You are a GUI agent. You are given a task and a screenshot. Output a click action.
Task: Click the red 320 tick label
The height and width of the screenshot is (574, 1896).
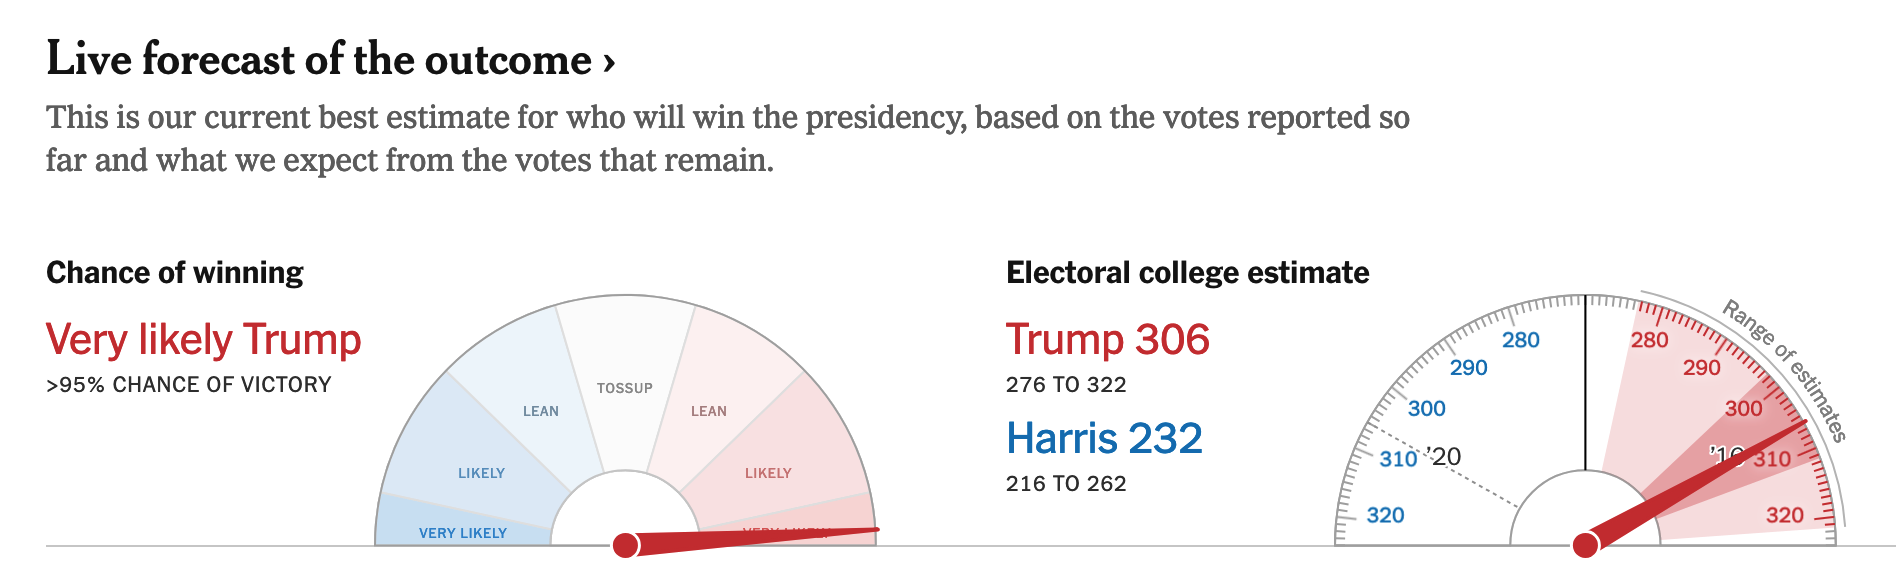pos(1785,515)
